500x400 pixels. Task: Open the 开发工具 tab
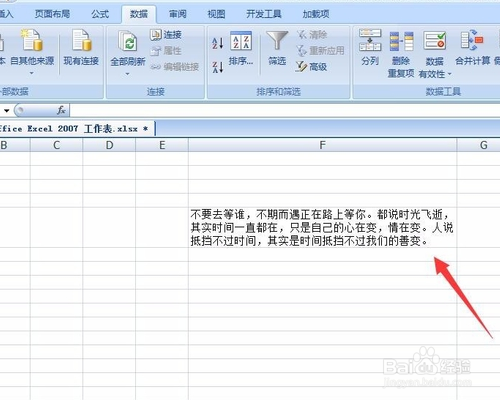tap(264, 14)
